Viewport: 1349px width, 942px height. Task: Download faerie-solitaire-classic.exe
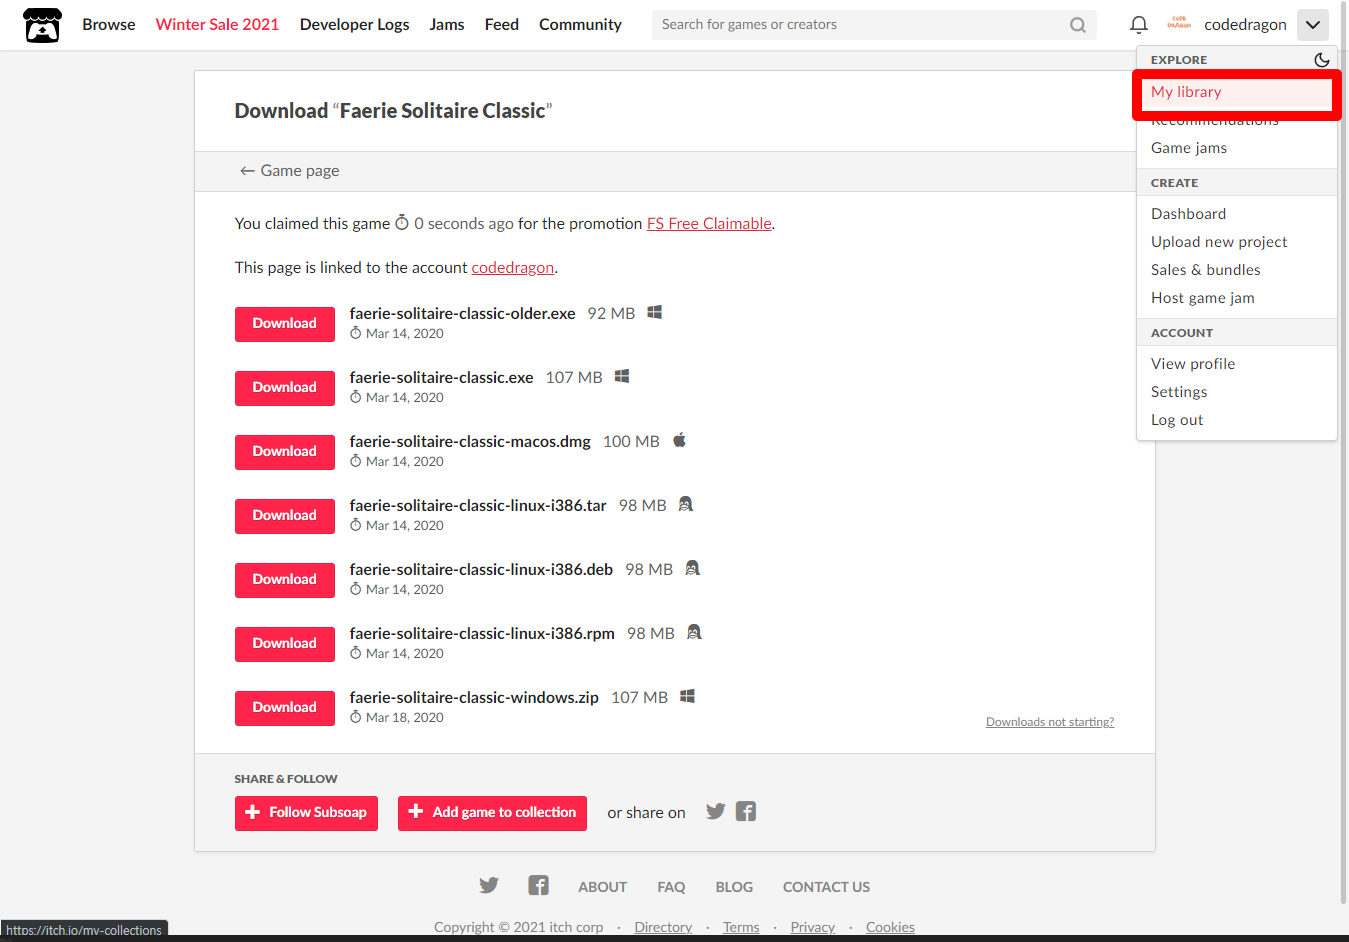tap(285, 388)
